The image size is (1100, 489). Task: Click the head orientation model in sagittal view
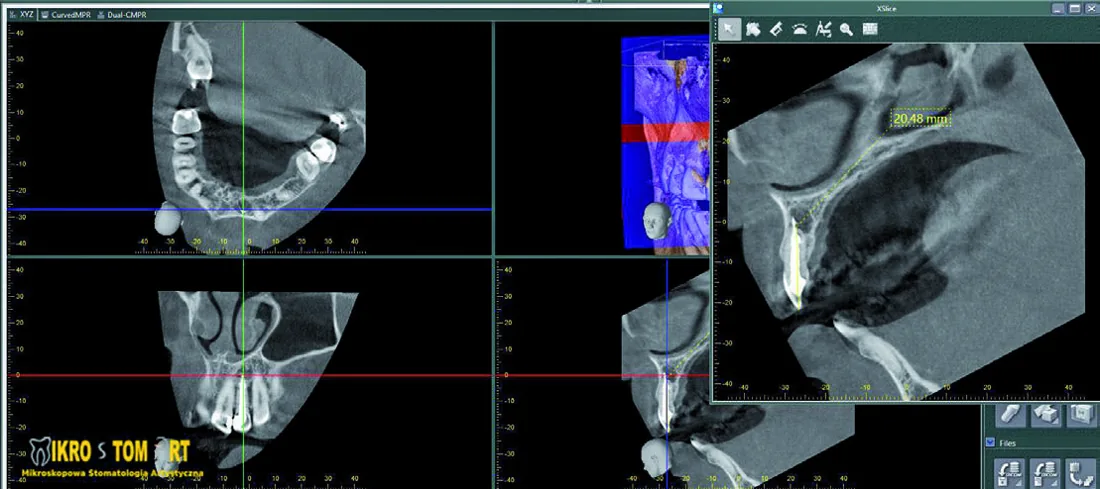[658, 457]
